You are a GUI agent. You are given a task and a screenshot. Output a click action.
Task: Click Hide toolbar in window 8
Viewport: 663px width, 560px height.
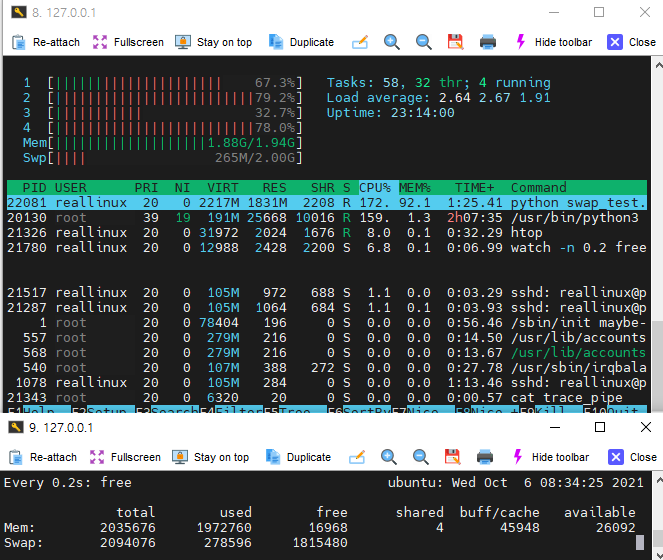tap(553, 42)
